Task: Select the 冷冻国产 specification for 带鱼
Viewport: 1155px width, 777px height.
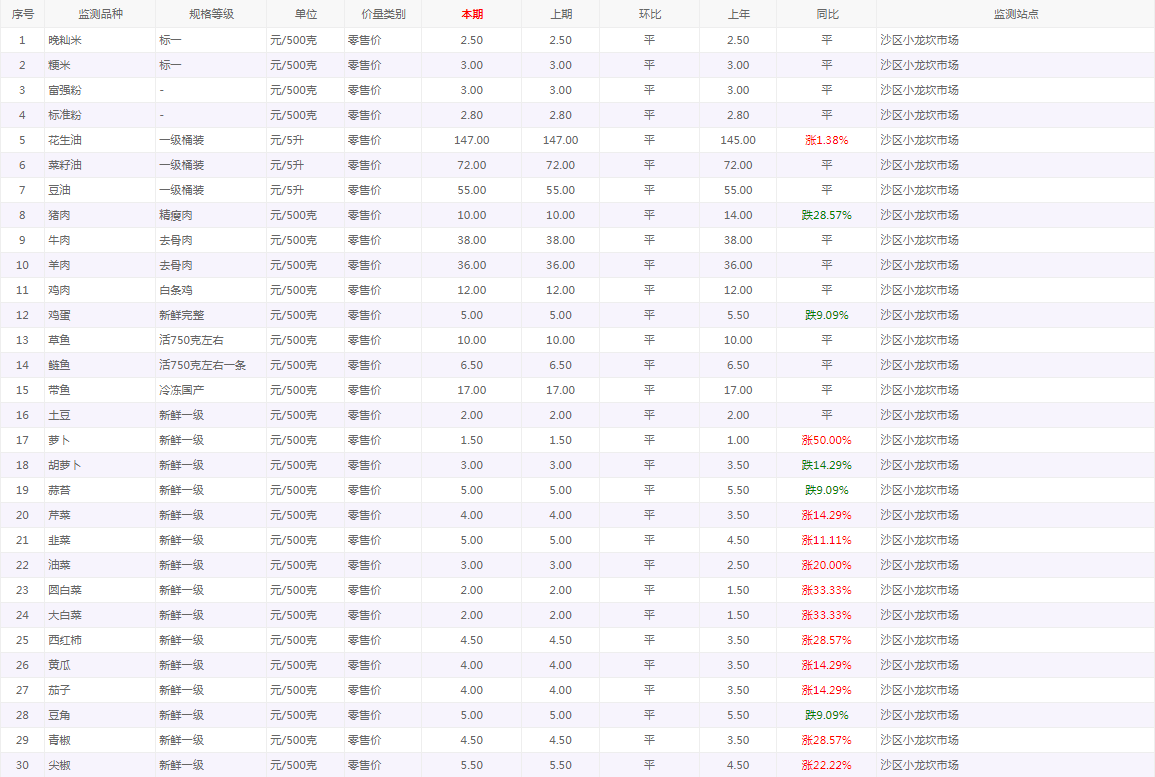Action: pos(181,390)
